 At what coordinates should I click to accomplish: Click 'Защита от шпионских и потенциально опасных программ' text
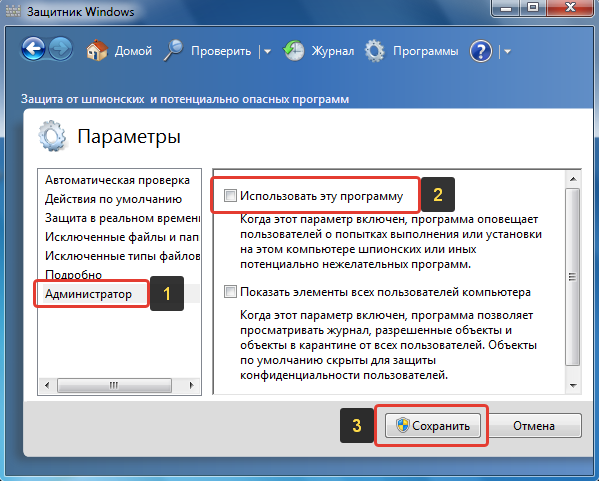tap(185, 99)
